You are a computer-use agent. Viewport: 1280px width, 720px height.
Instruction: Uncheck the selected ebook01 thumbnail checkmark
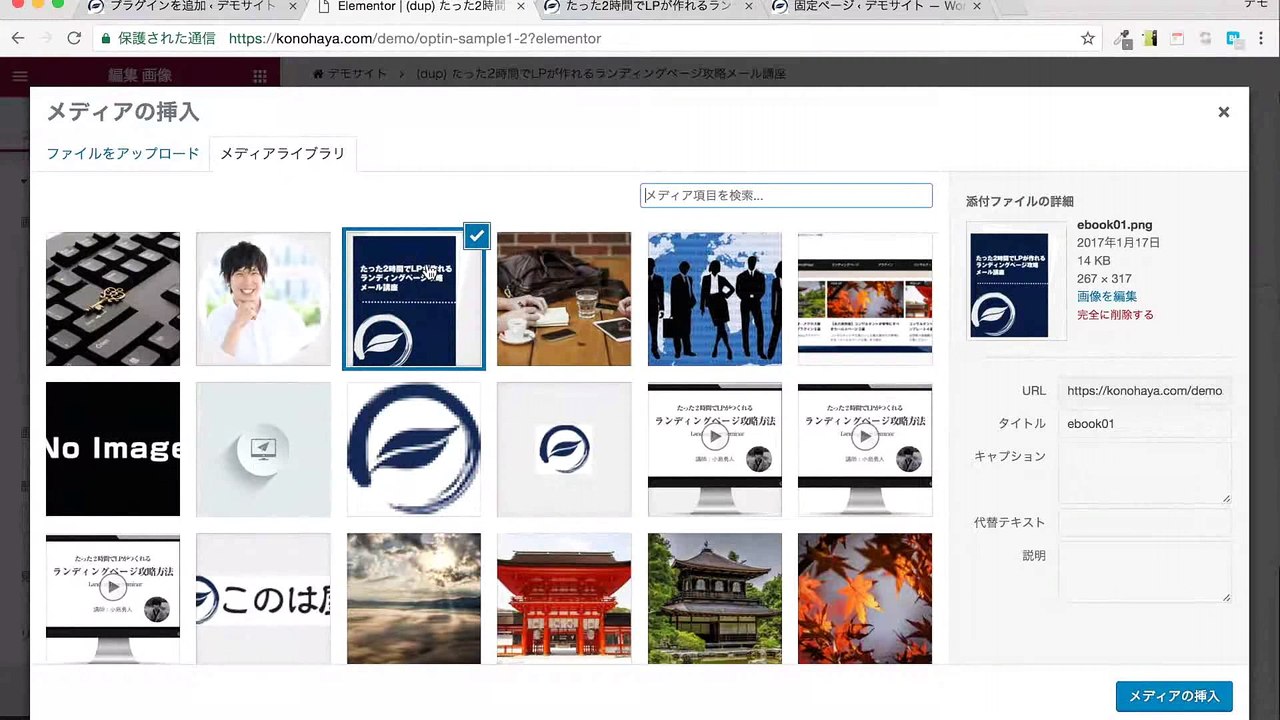[x=477, y=236]
